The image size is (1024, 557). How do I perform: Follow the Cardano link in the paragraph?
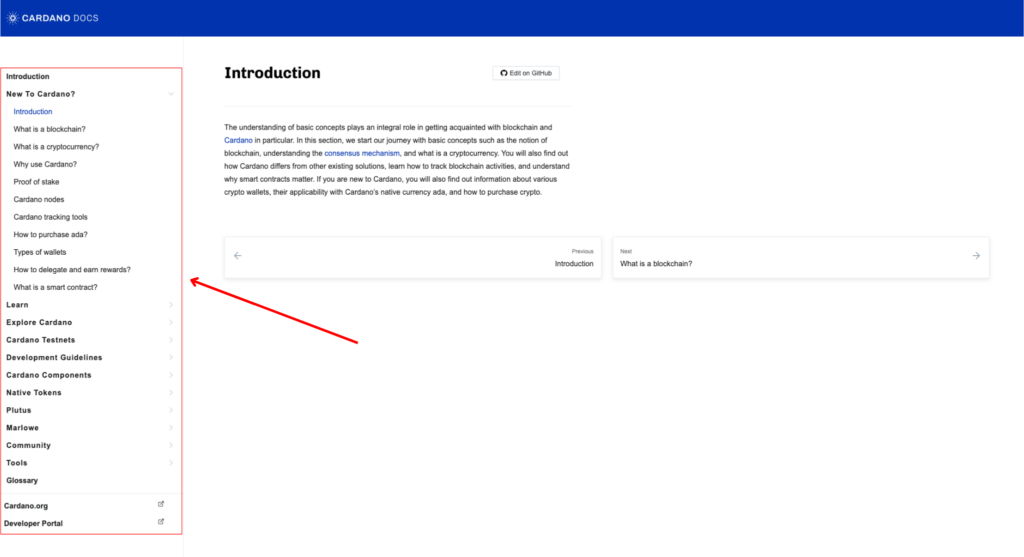coord(238,141)
